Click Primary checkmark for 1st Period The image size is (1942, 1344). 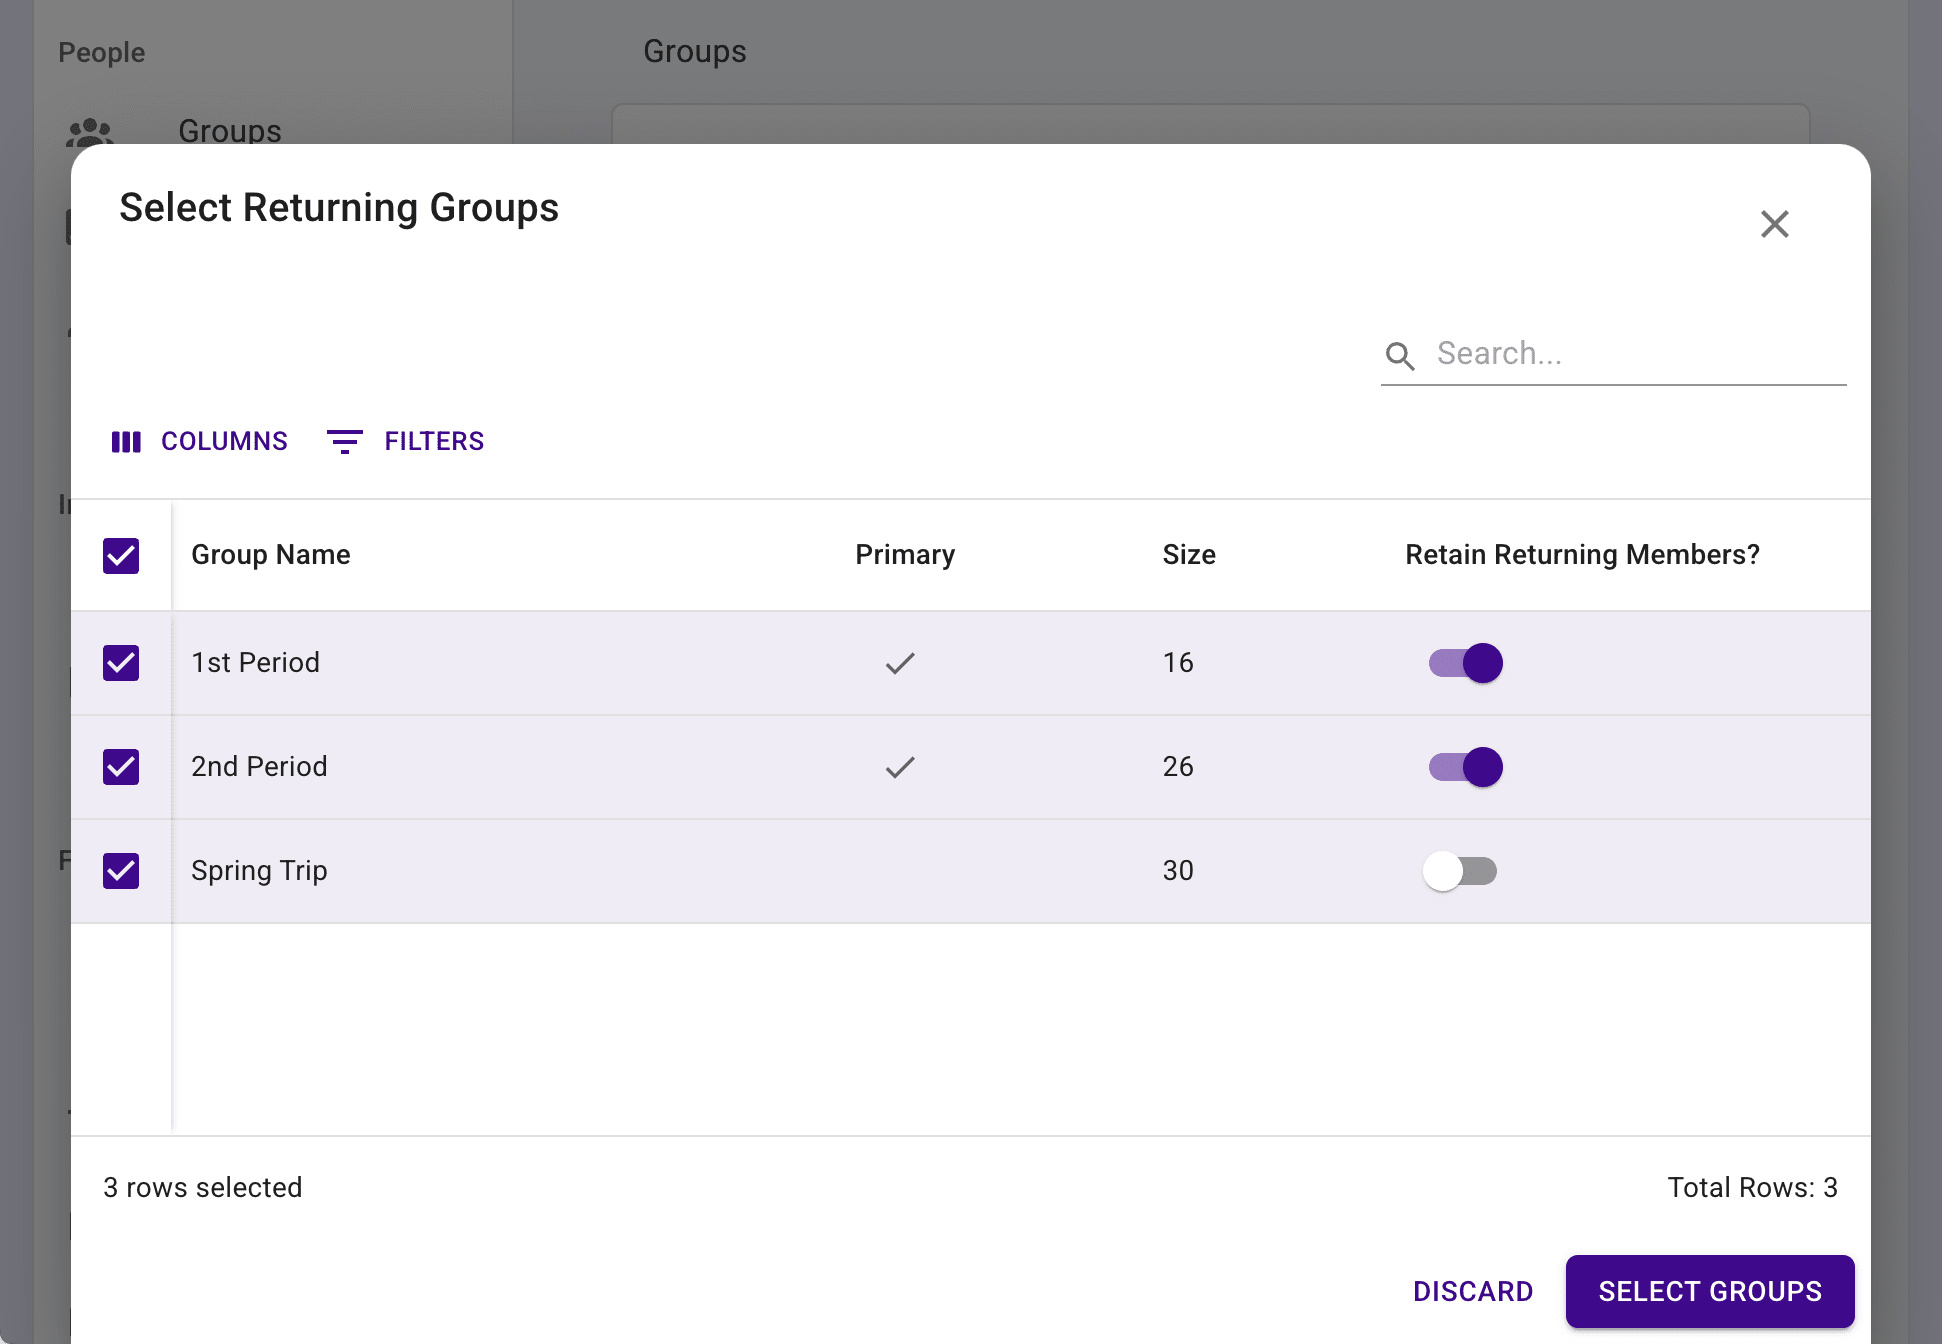point(900,663)
